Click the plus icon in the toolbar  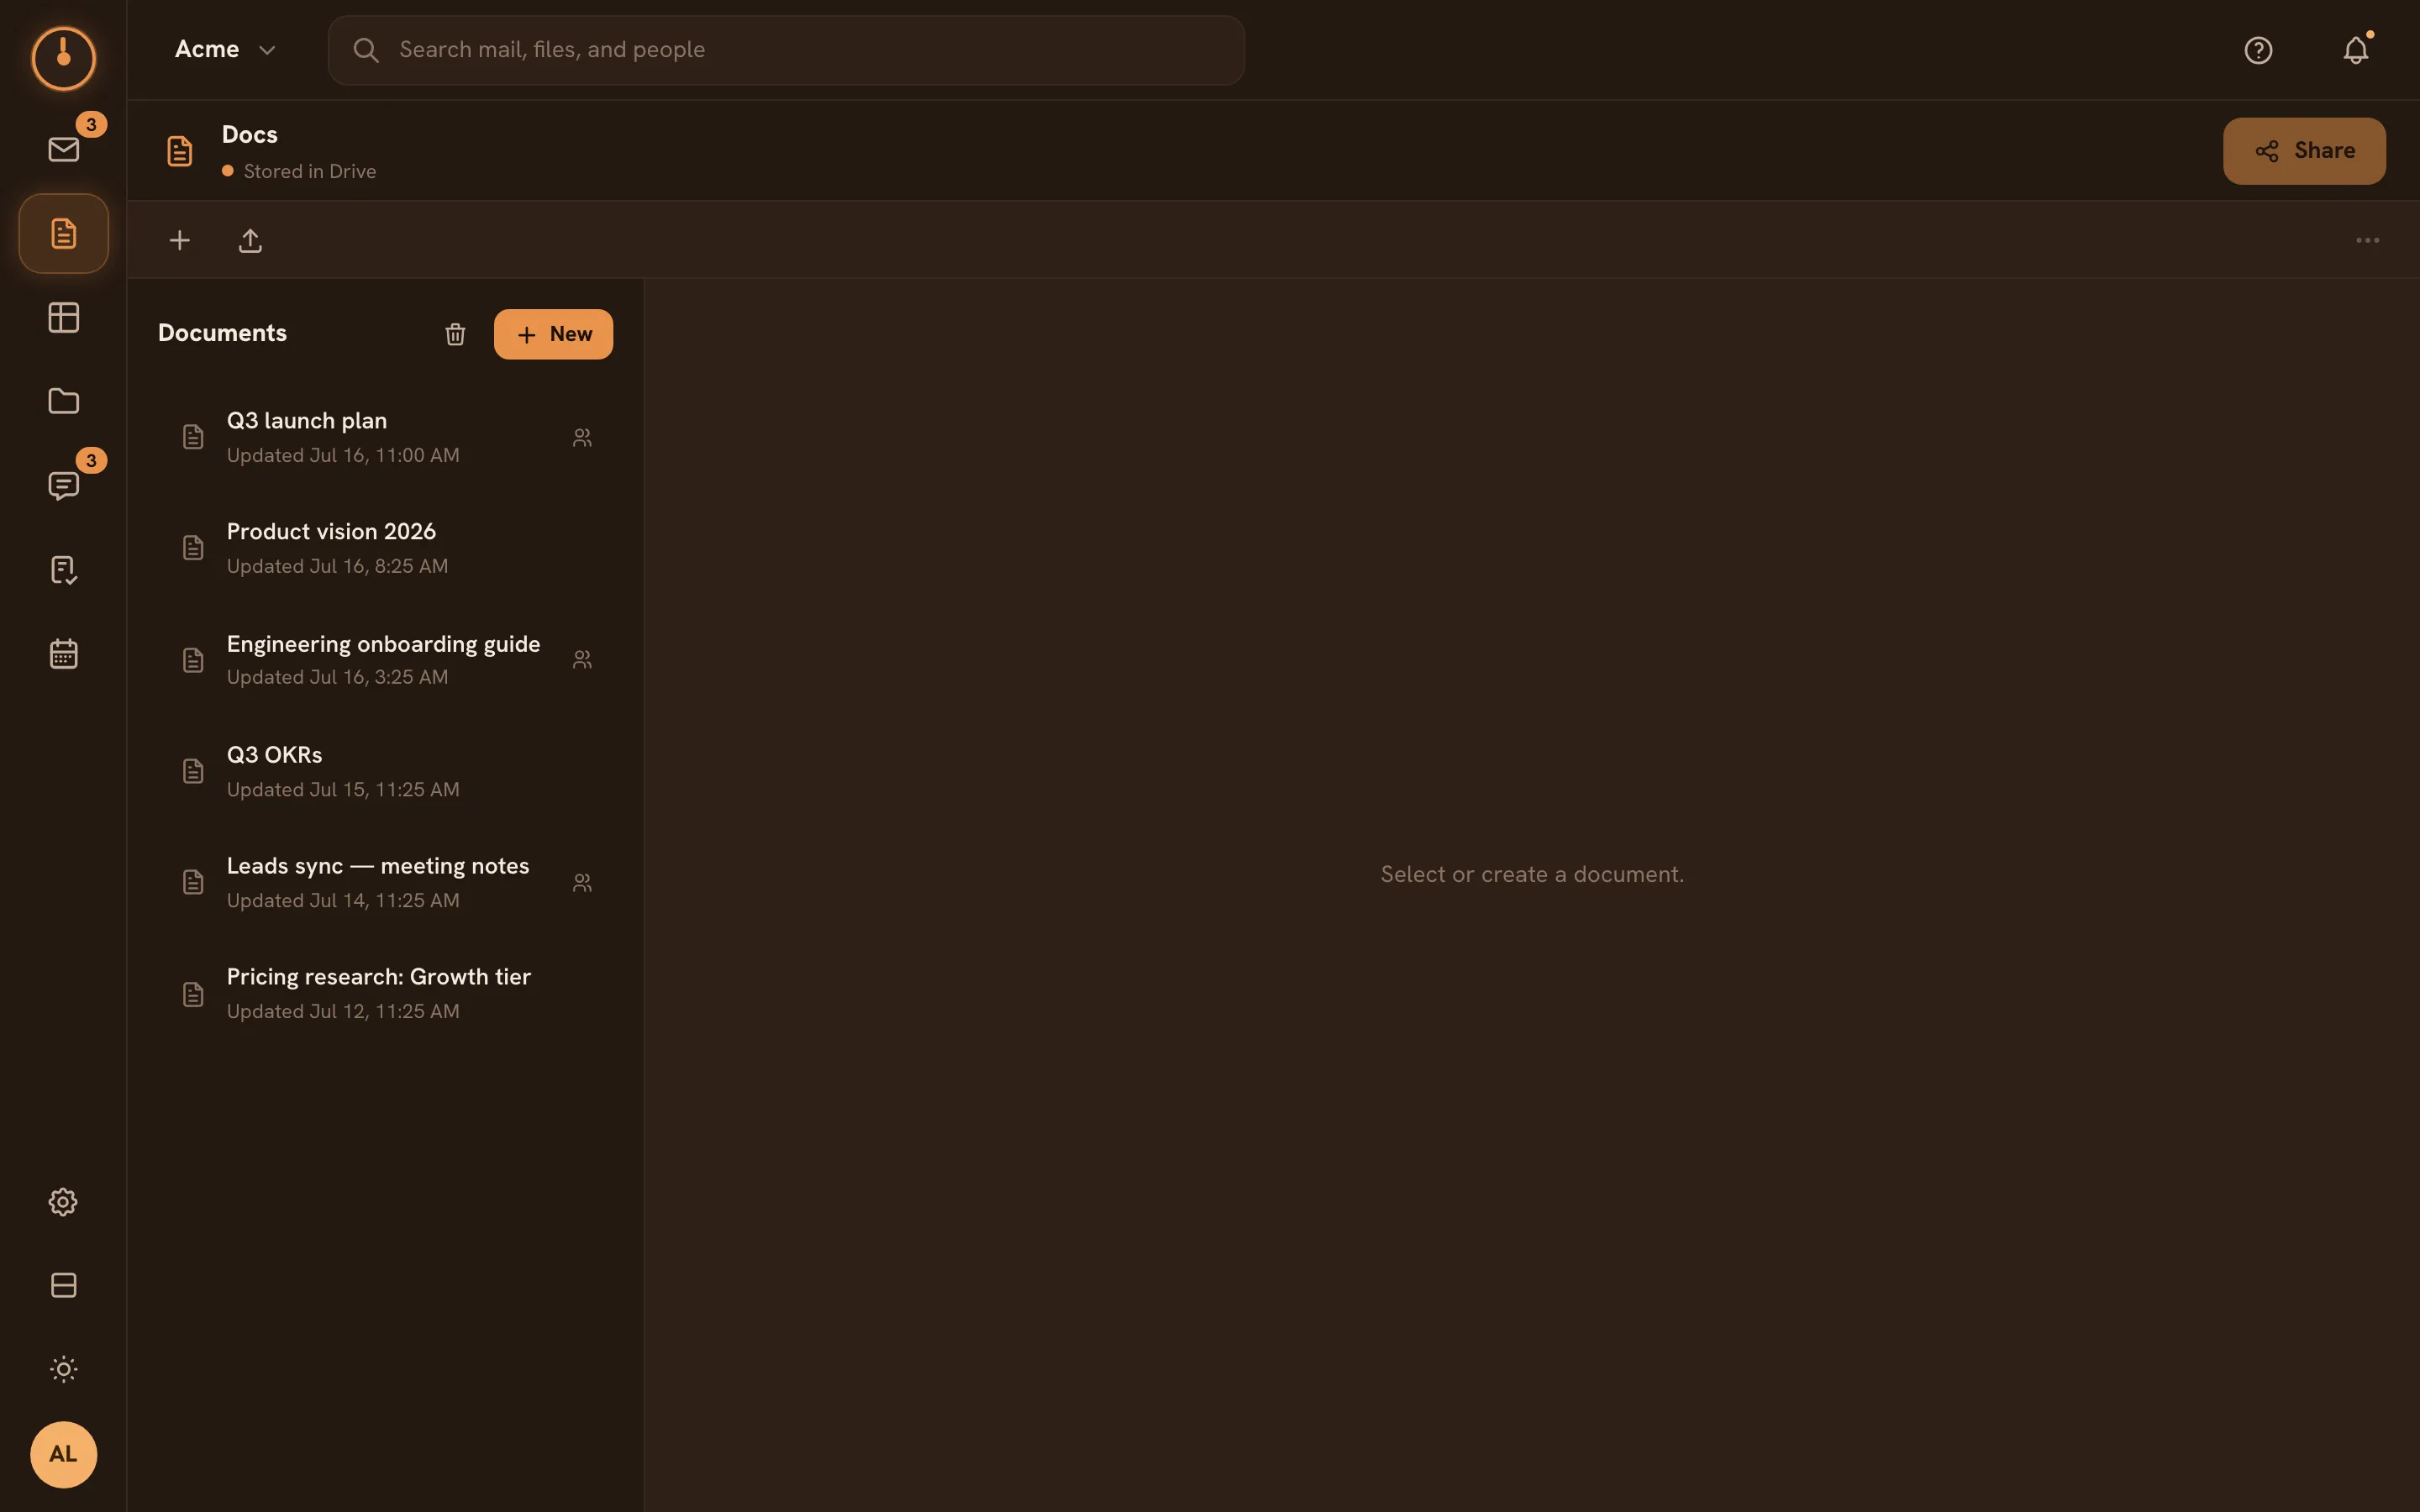180,240
